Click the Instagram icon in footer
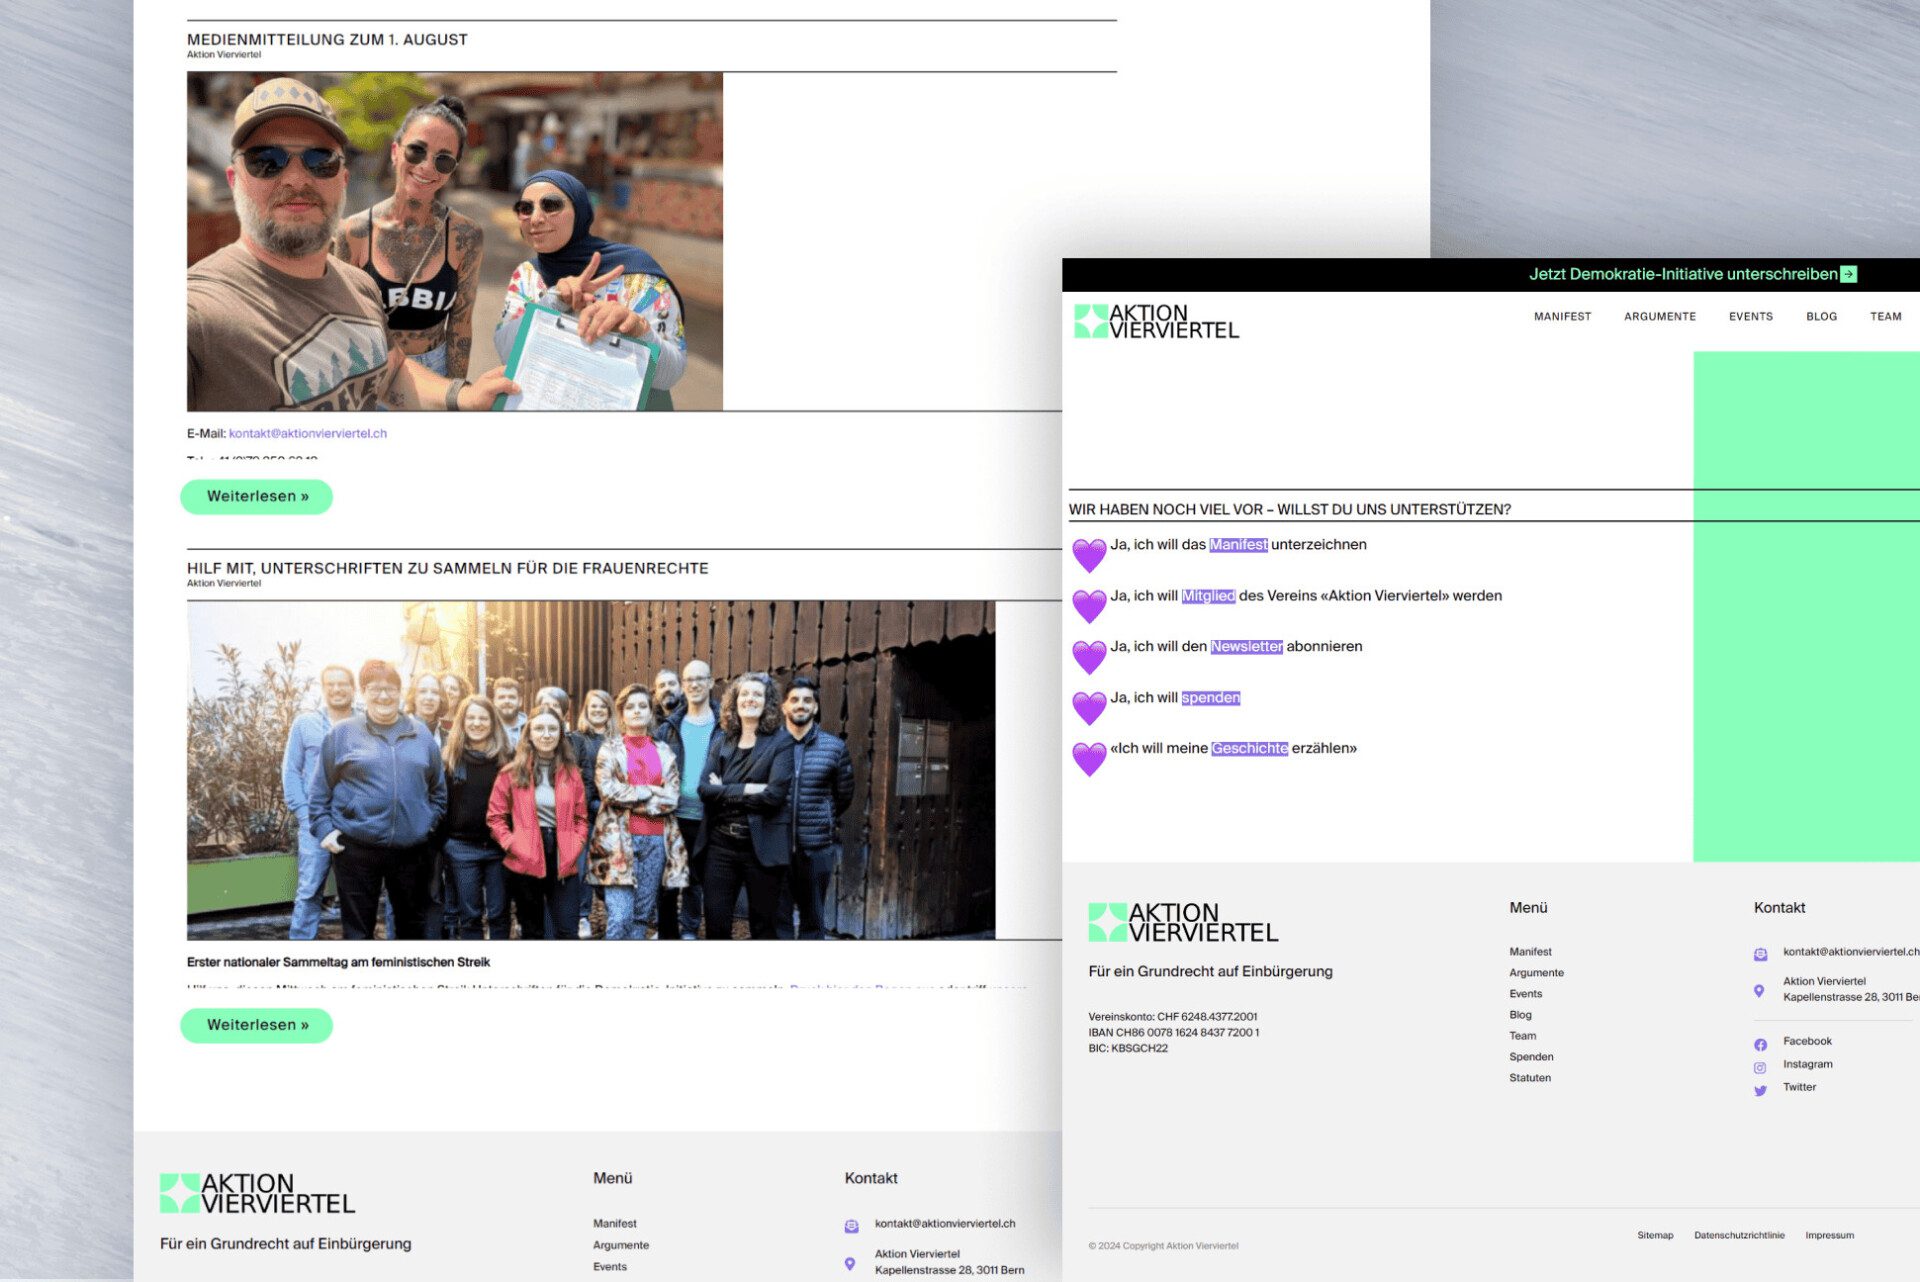The height and width of the screenshot is (1282, 1920). pyautogui.click(x=1760, y=1067)
